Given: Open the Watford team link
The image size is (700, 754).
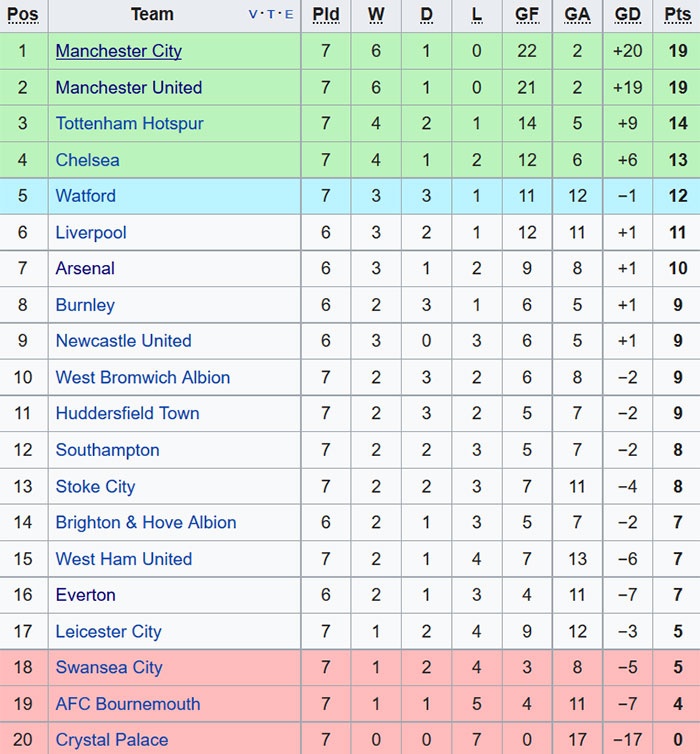Looking at the screenshot, I should 85,196.
